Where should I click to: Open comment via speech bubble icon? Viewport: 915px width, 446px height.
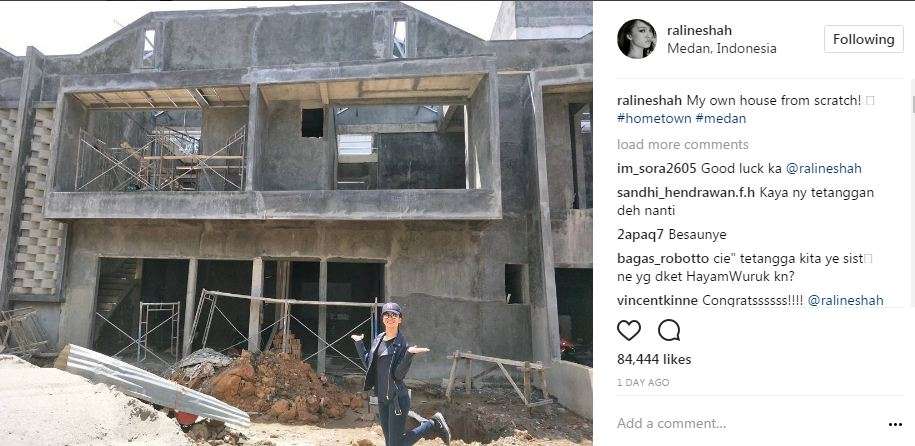click(669, 330)
